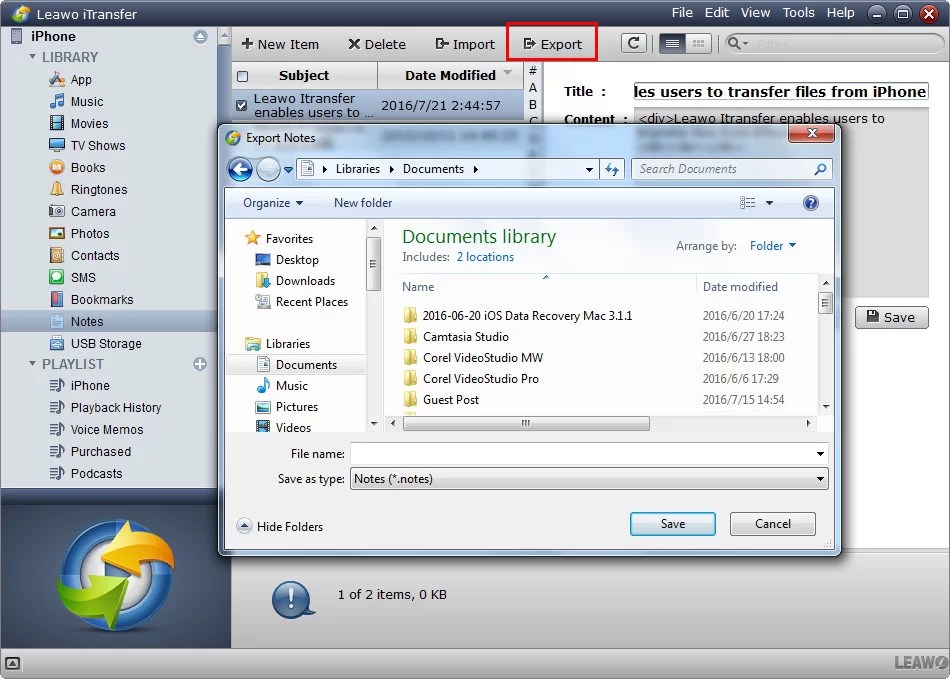Click Save button beside note content

[x=891, y=317]
